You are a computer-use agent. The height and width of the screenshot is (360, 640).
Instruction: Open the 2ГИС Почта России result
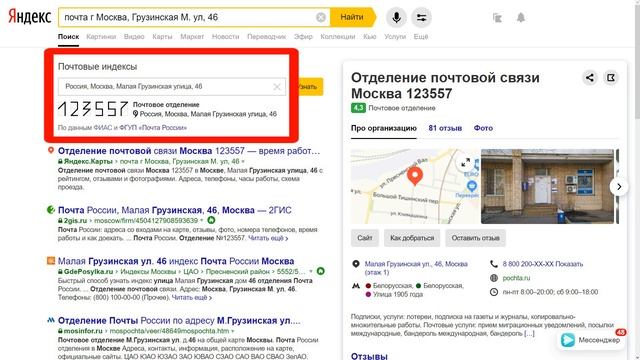tap(175, 210)
